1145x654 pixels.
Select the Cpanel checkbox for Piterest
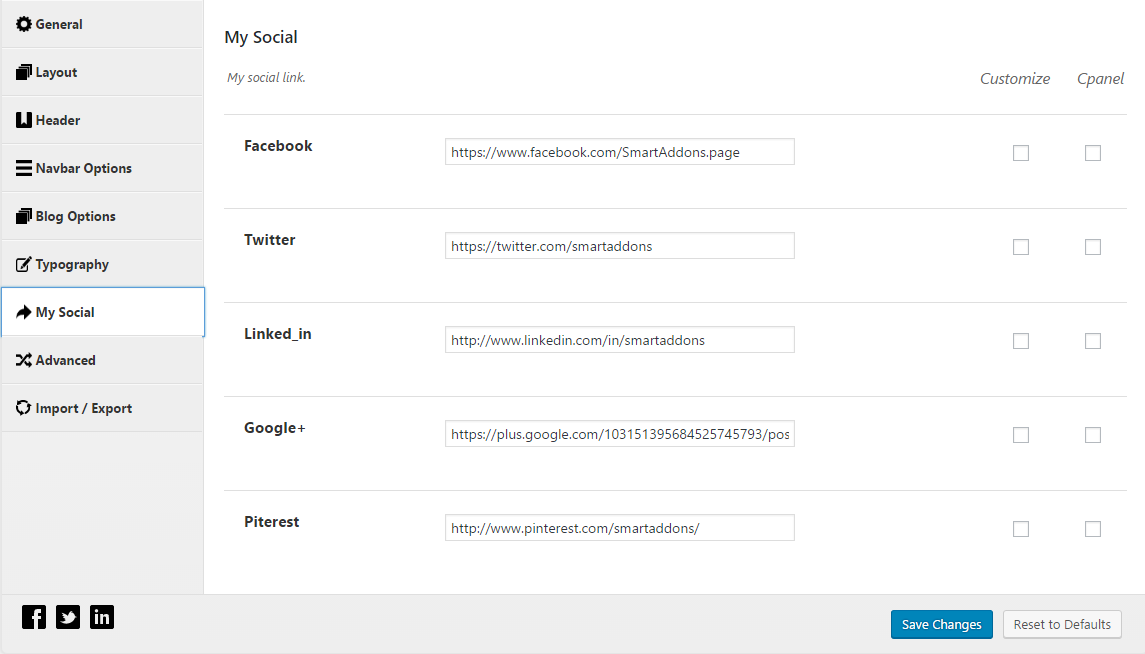(1092, 528)
